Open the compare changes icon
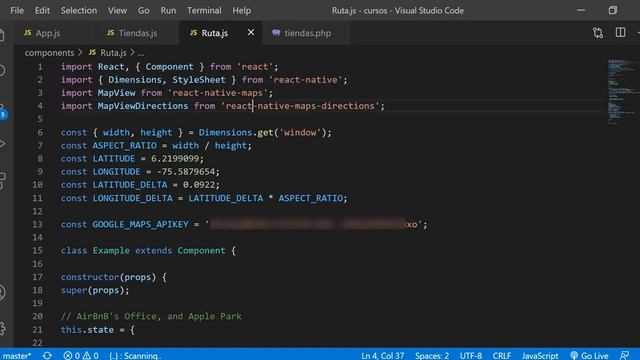The width and height of the screenshot is (640, 360). 598,33
